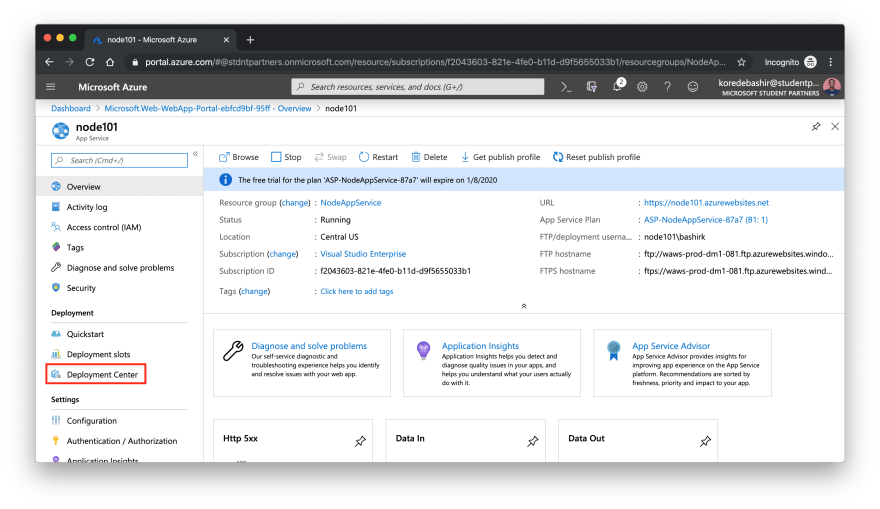
Task: Open Cloud Shell from the top bar
Action: (x=566, y=87)
